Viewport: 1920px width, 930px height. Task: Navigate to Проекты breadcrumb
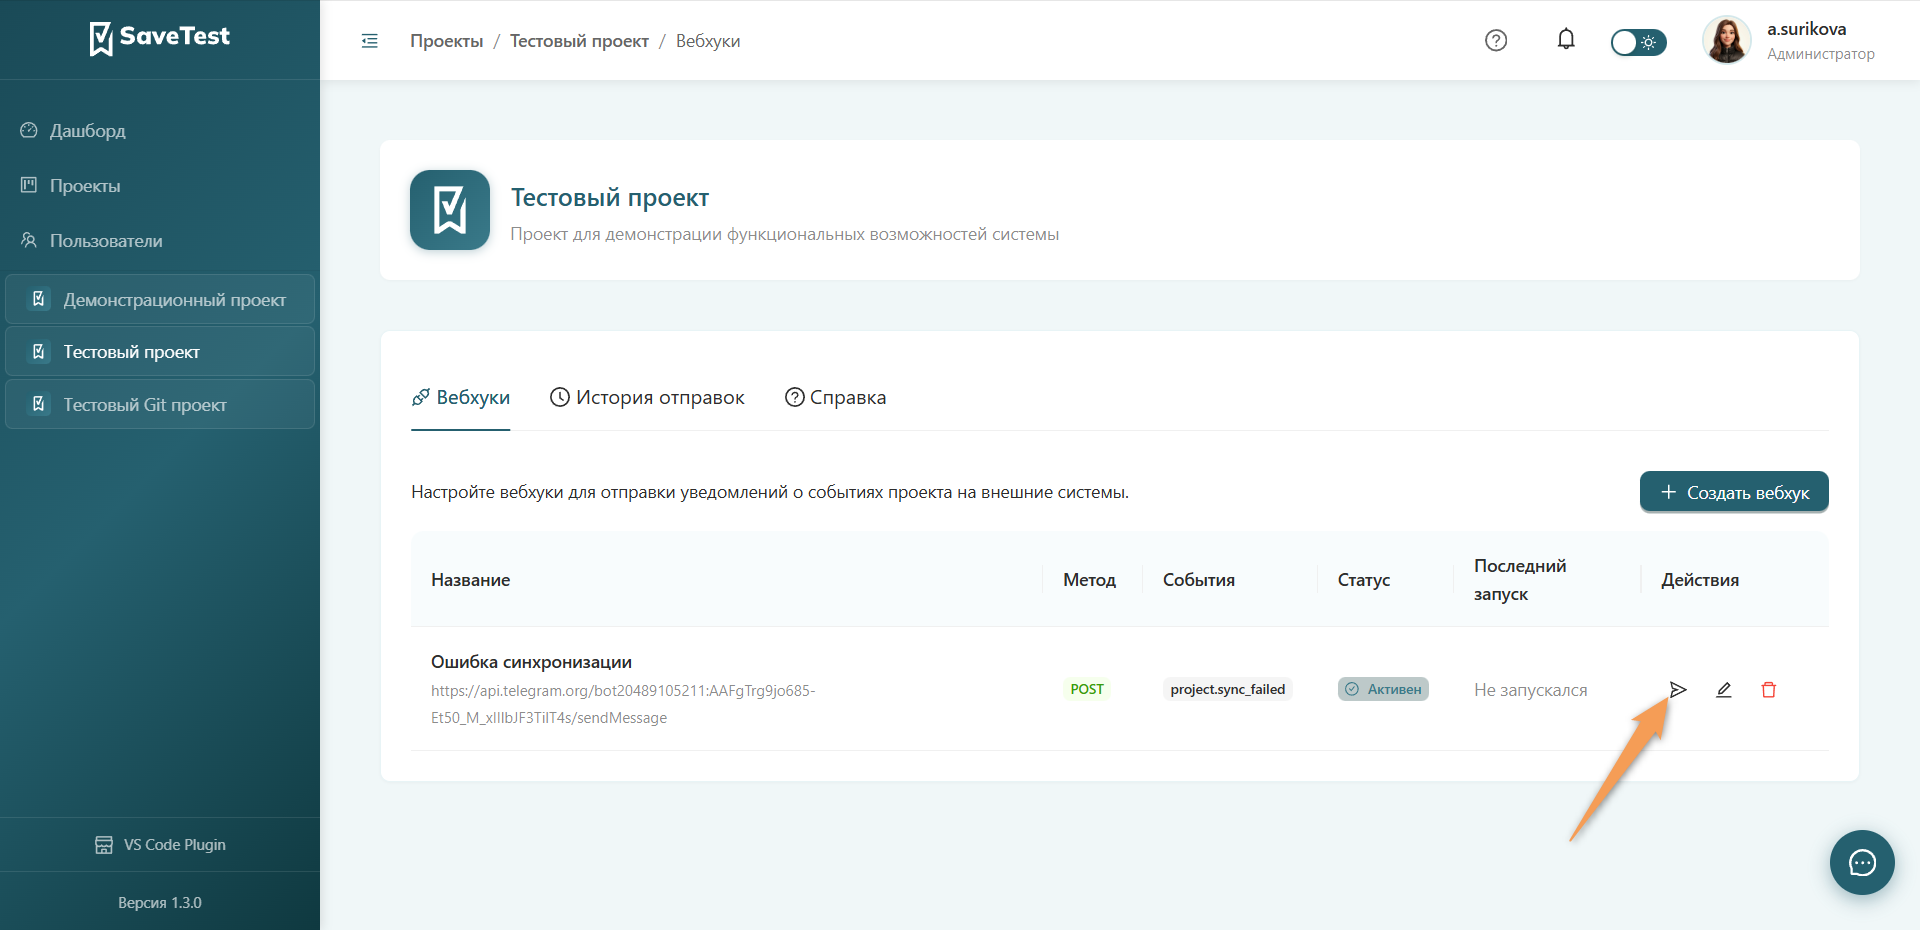[446, 41]
